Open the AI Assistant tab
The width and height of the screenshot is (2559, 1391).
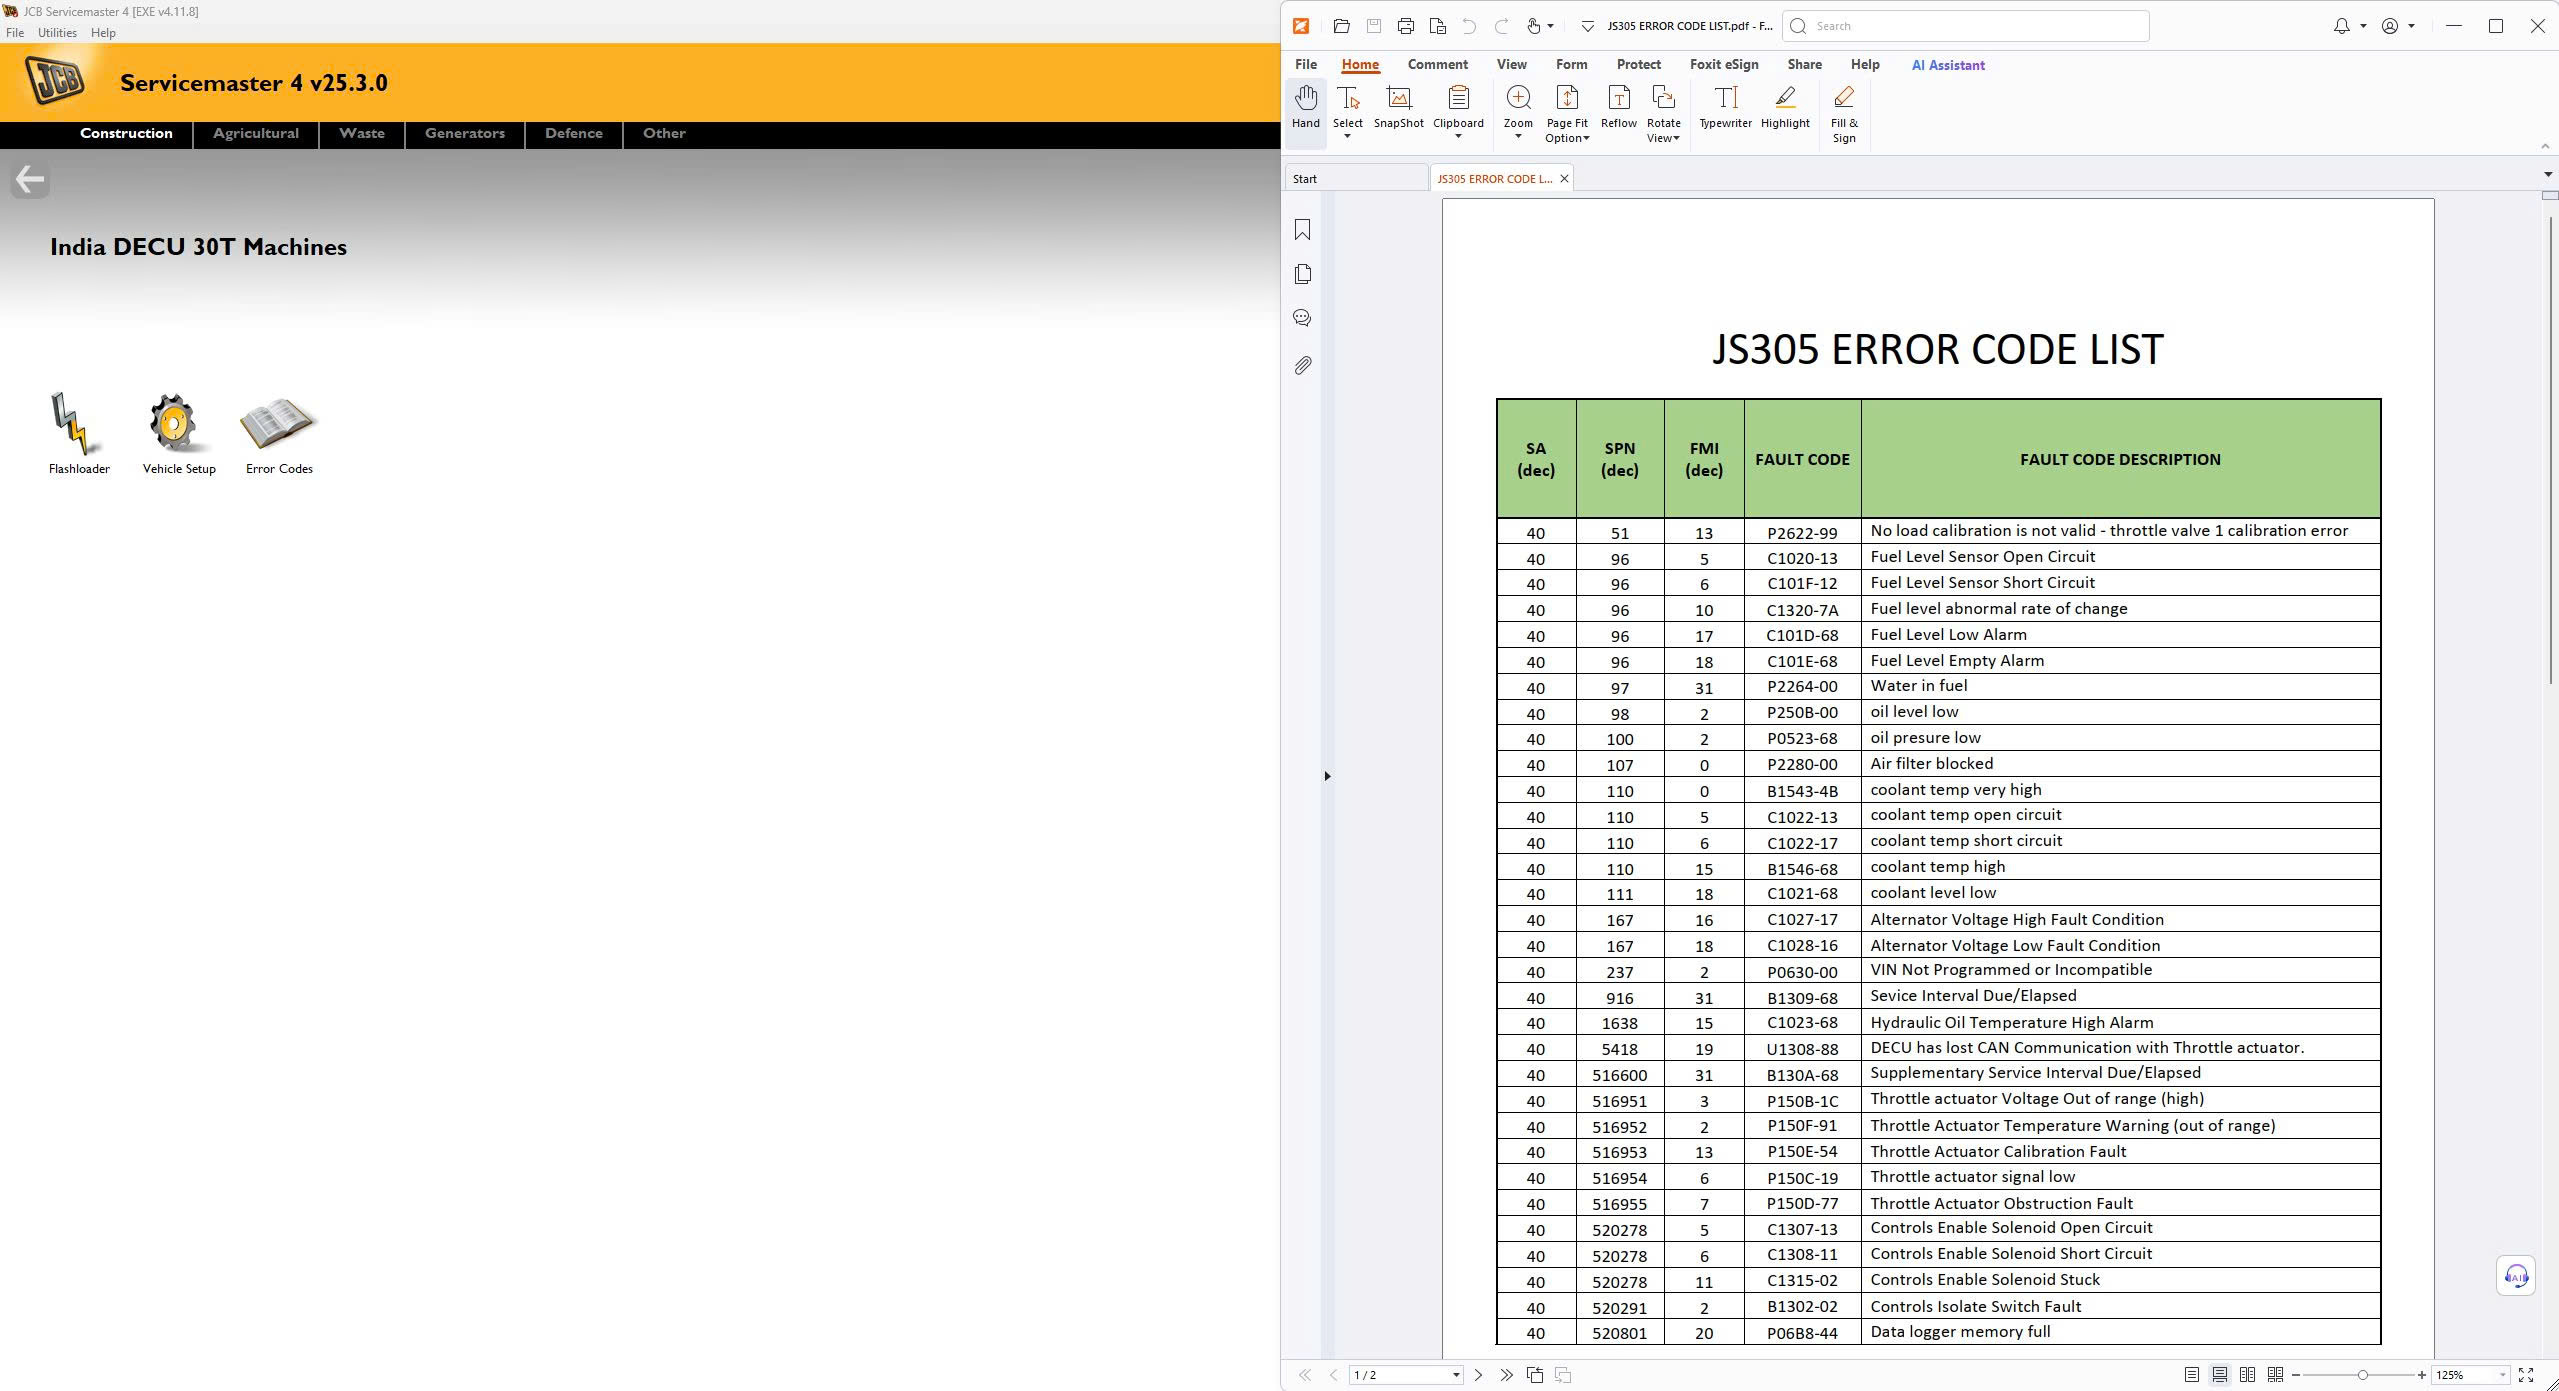[x=1947, y=65]
